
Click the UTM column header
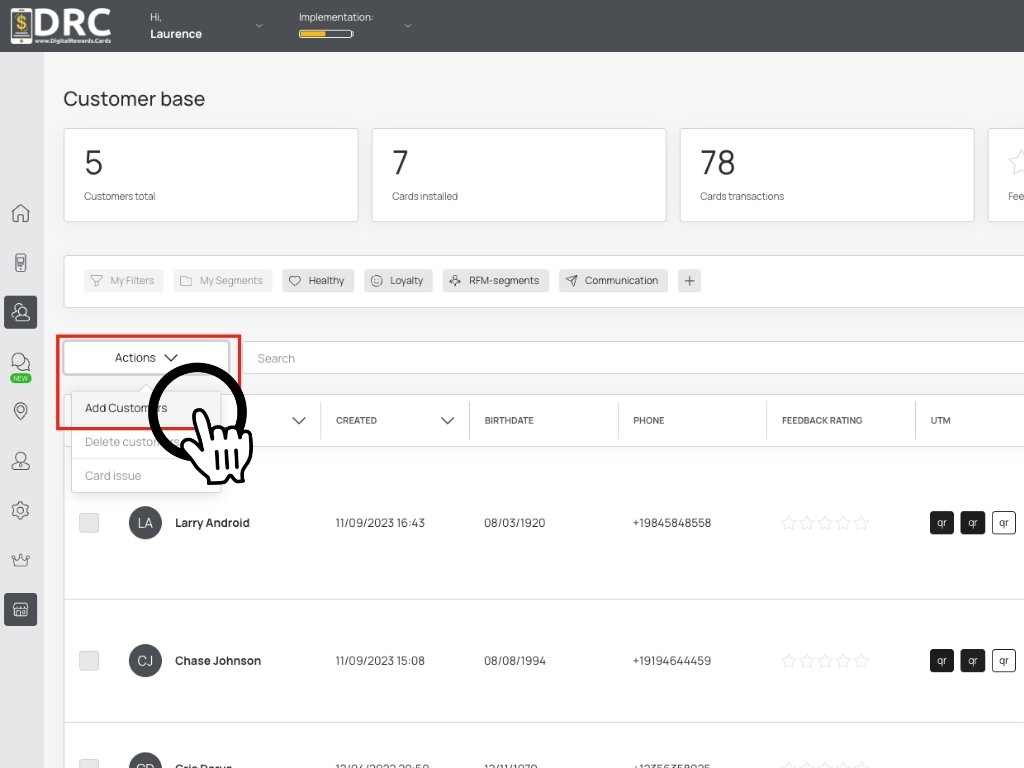940,421
